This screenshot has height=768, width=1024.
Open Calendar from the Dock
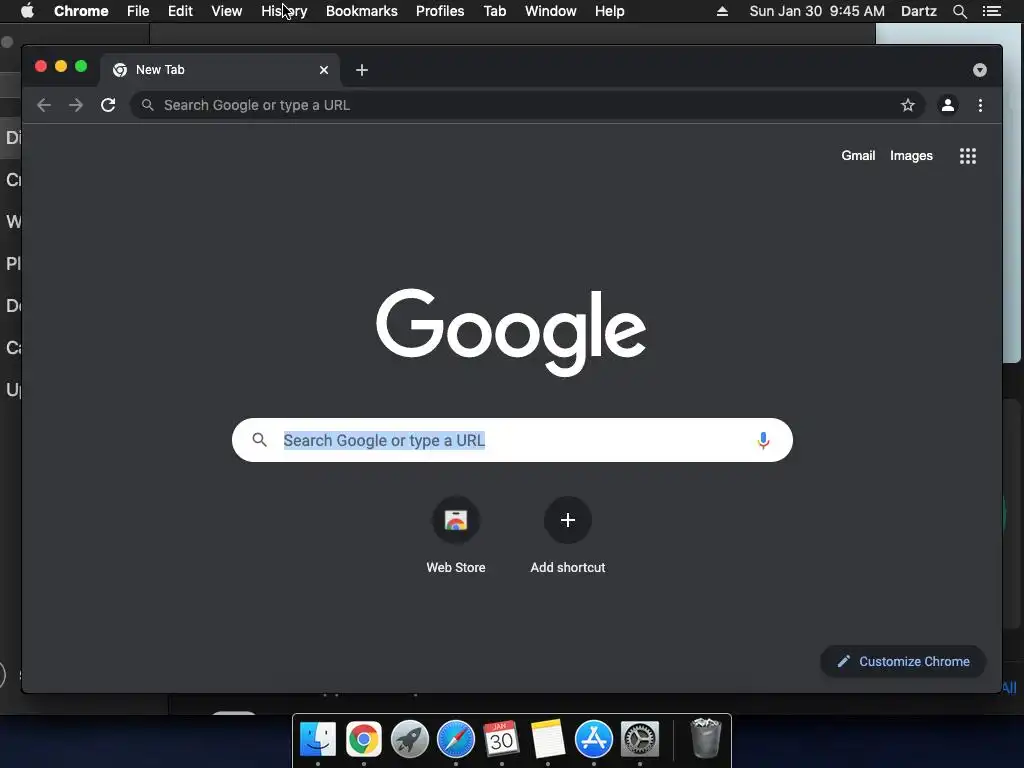pyautogui.click(x=502, y=739)
